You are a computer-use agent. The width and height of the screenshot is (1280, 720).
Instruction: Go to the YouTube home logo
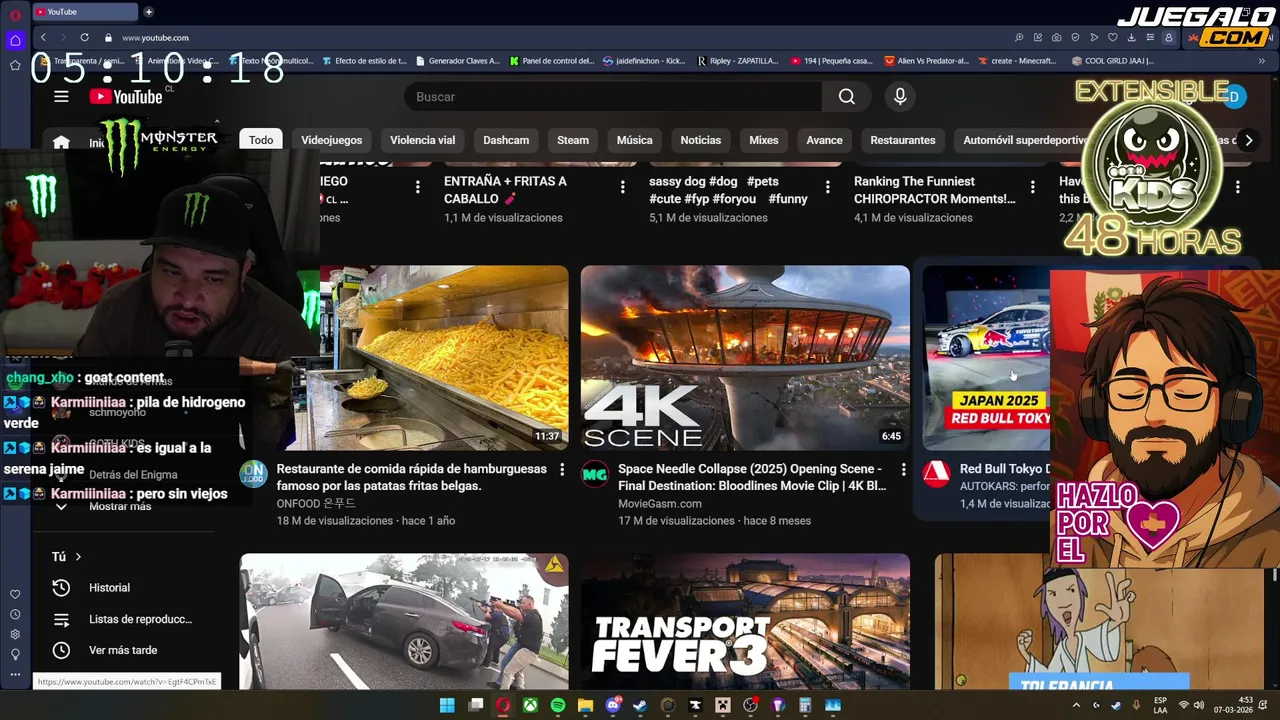point(126,97)
